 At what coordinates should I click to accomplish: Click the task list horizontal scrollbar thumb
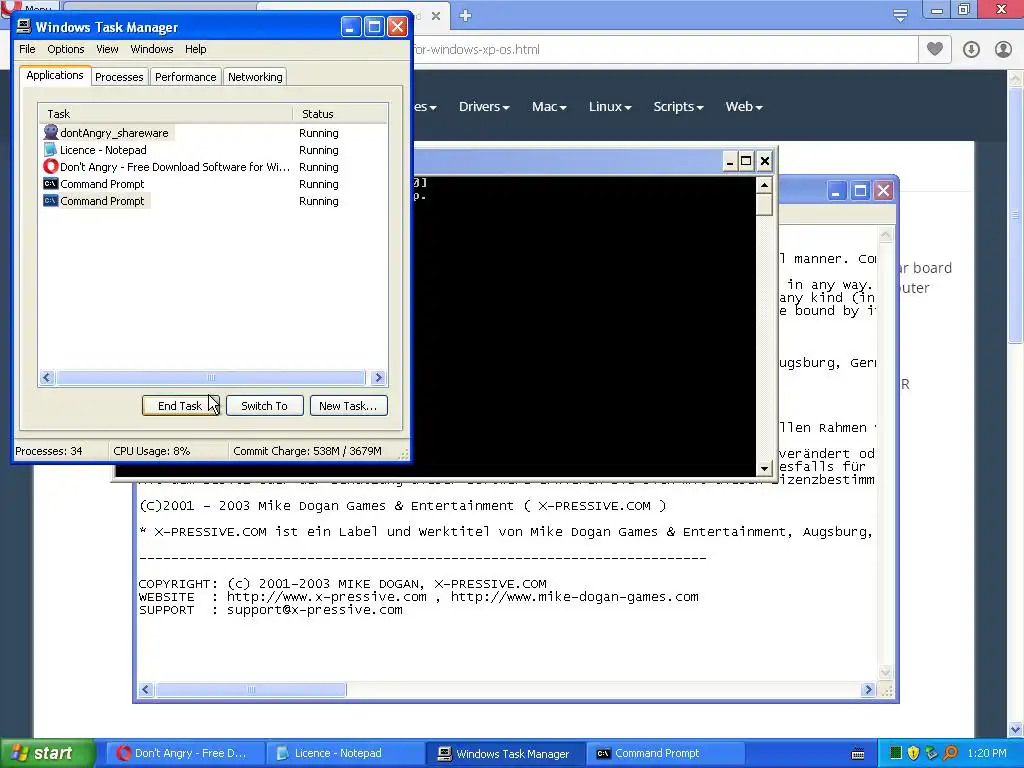[x=210, y=377]
